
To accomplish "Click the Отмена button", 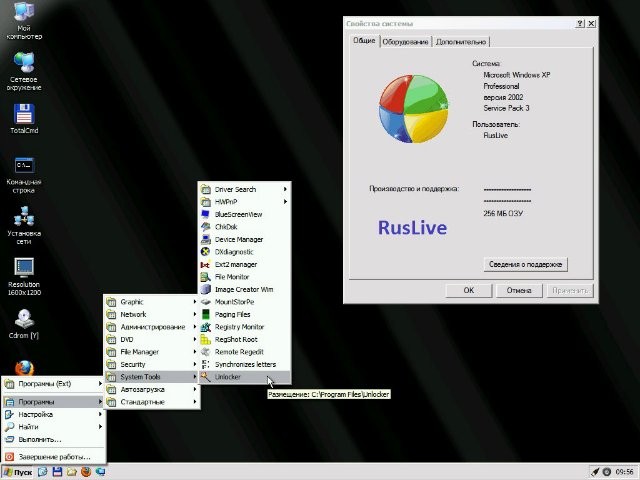I will pyautogui.click(x=519, y=290).
